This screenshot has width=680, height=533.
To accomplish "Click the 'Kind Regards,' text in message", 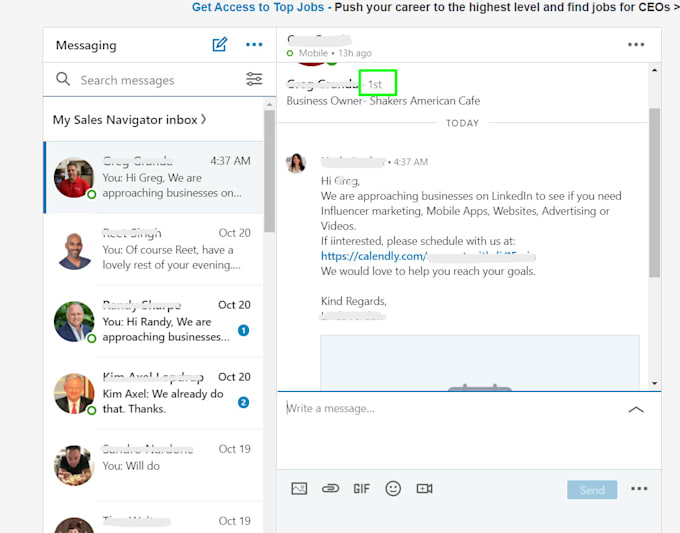I will 353,301.
